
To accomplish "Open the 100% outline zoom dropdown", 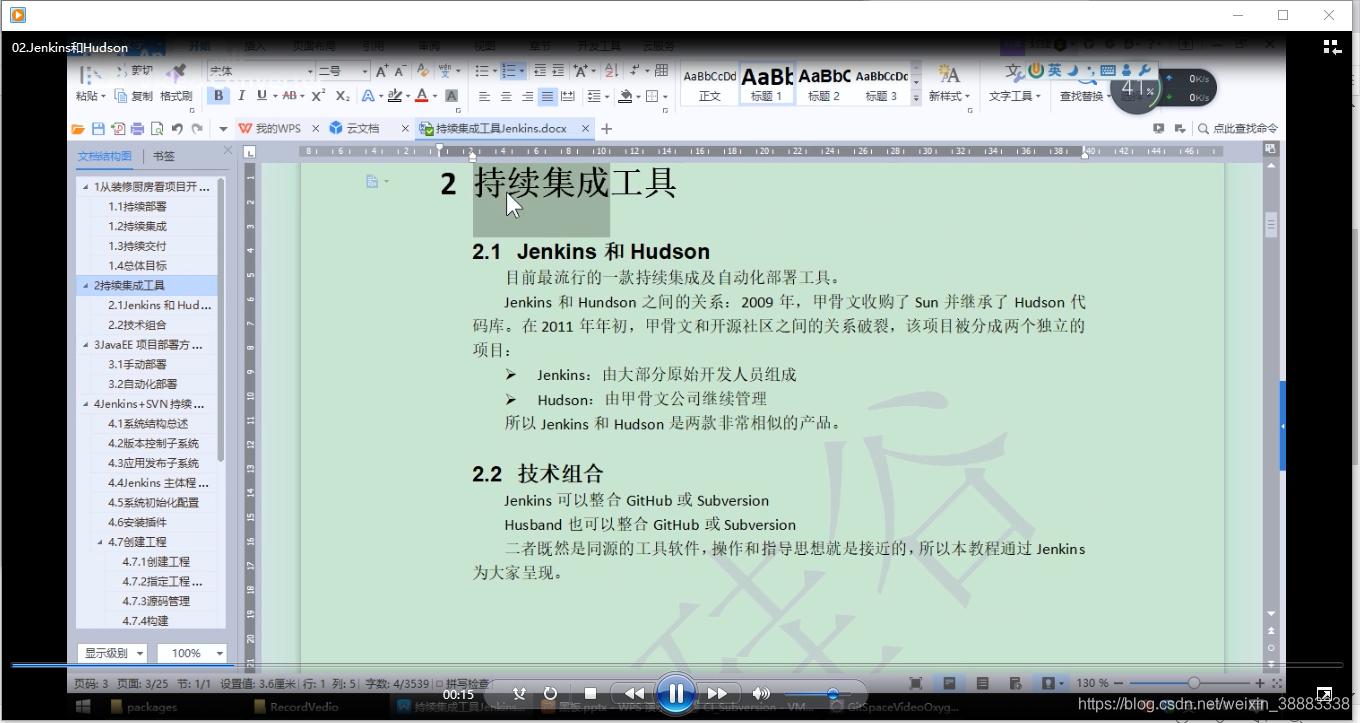I will 192,653.
